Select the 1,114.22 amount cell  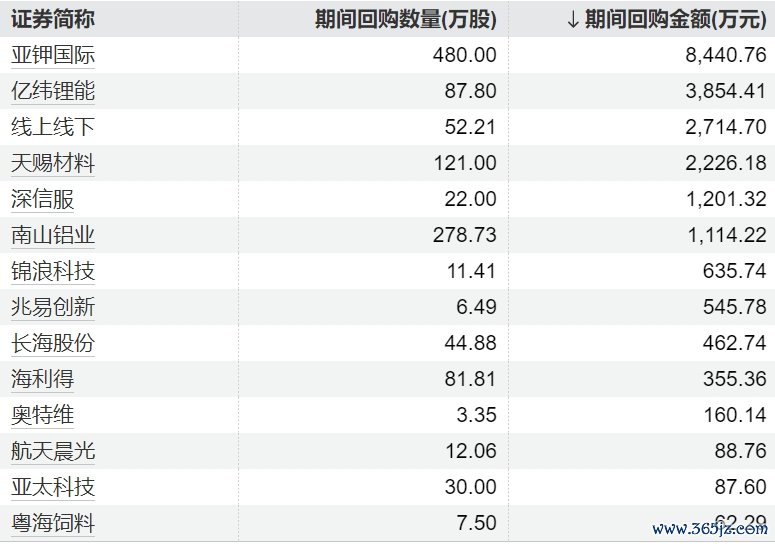tap(642, 235)
